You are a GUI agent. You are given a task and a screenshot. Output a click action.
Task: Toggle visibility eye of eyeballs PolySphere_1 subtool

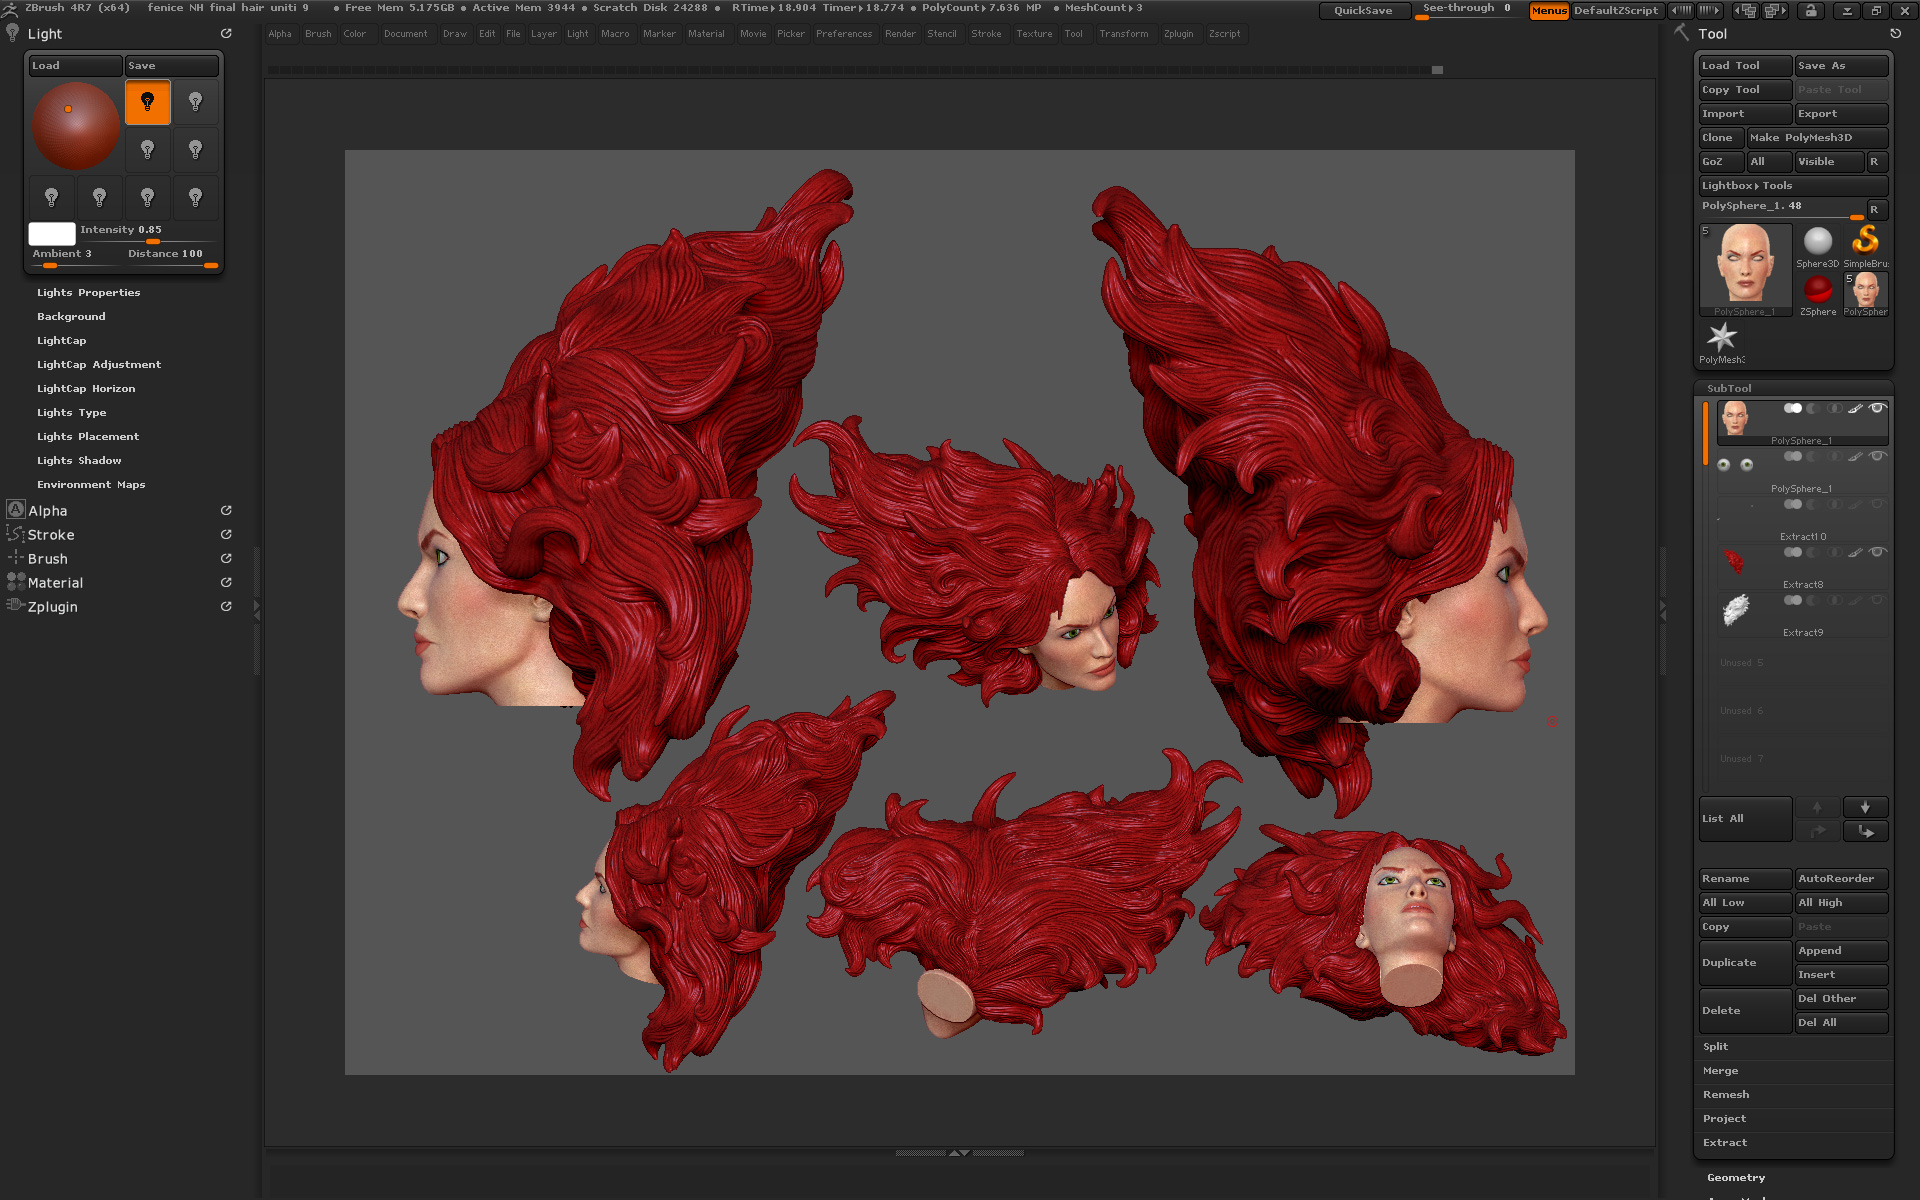[x=1877, y=456]
